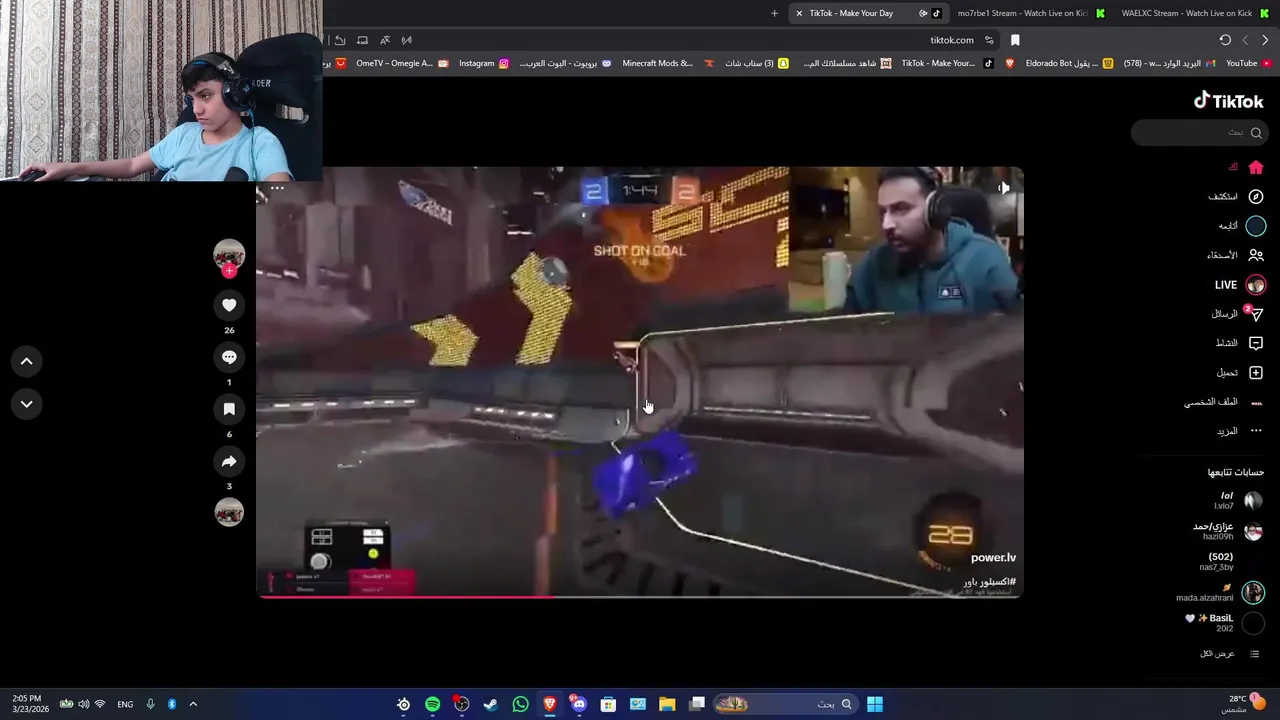Open Explore (compass) in sidebar
The height and width of the screenshot is (720, 1280).
[x=1256, y=196]
